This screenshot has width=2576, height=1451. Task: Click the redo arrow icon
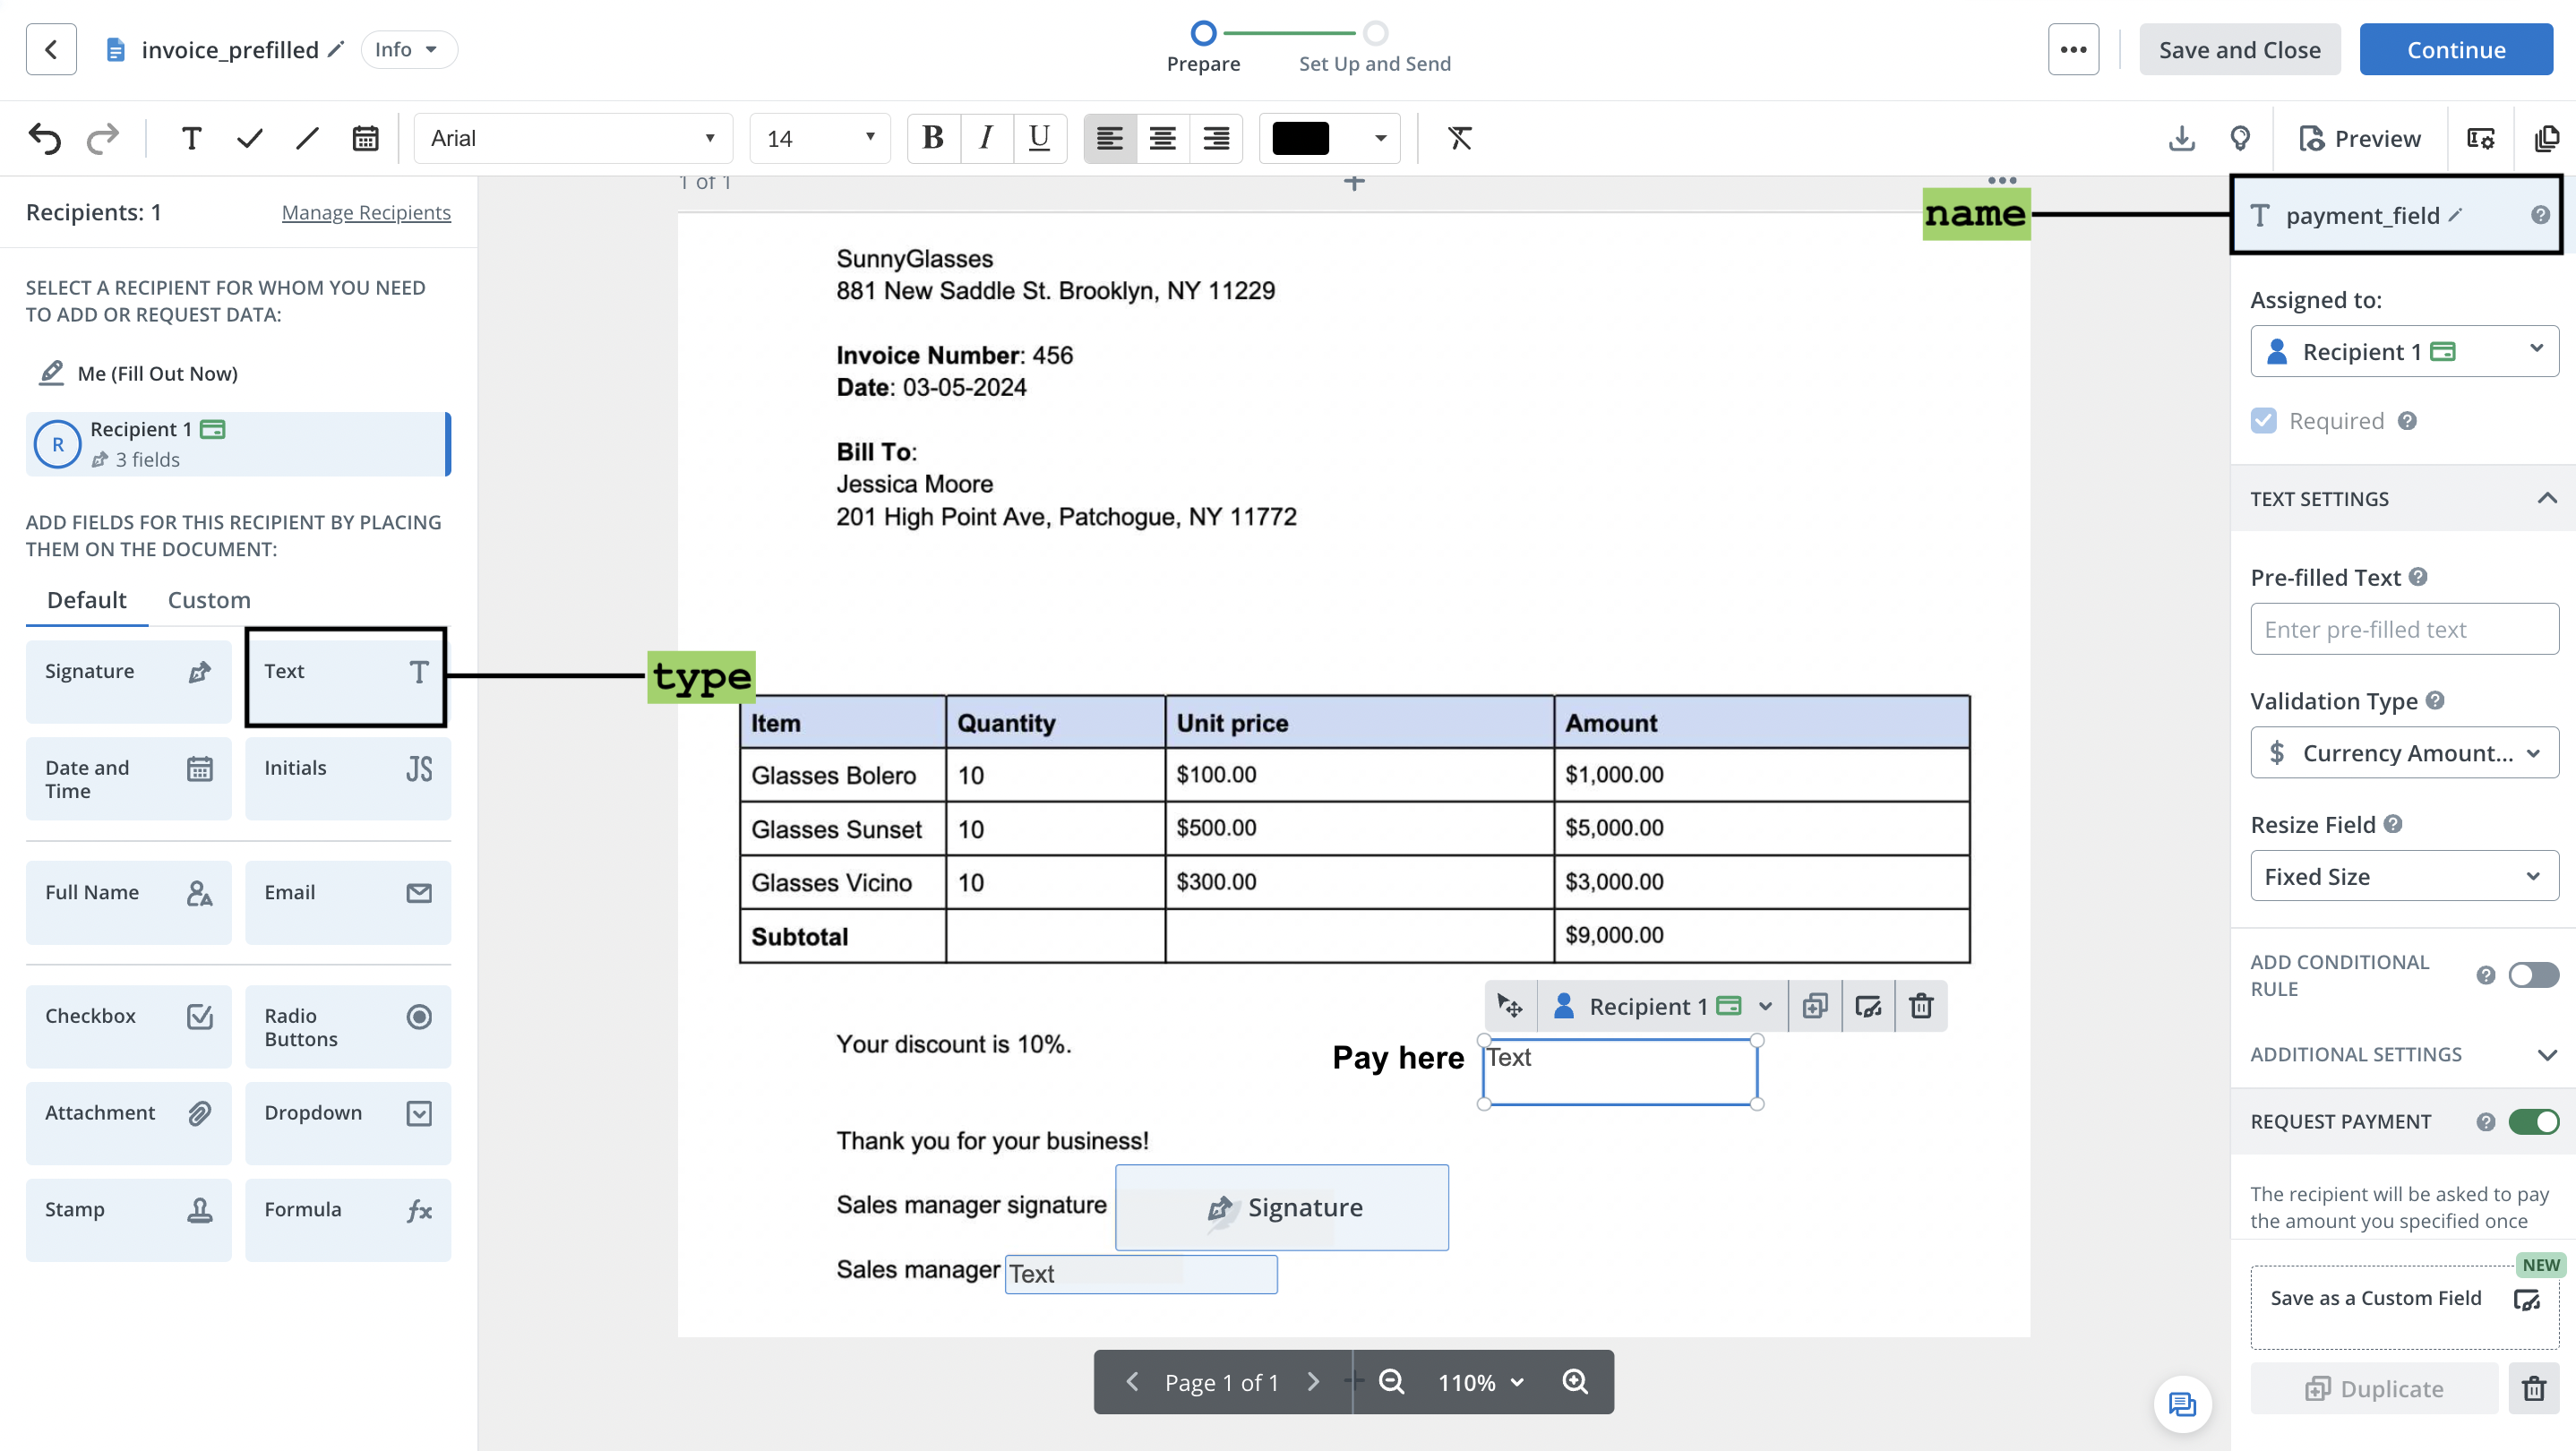click(102, 138)
